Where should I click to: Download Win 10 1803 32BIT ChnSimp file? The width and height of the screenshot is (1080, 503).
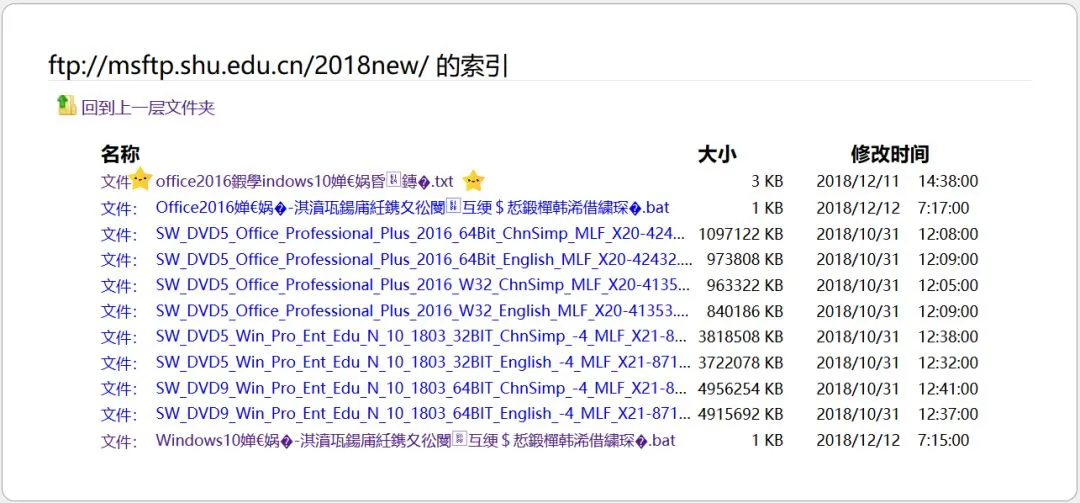[422, 337]
